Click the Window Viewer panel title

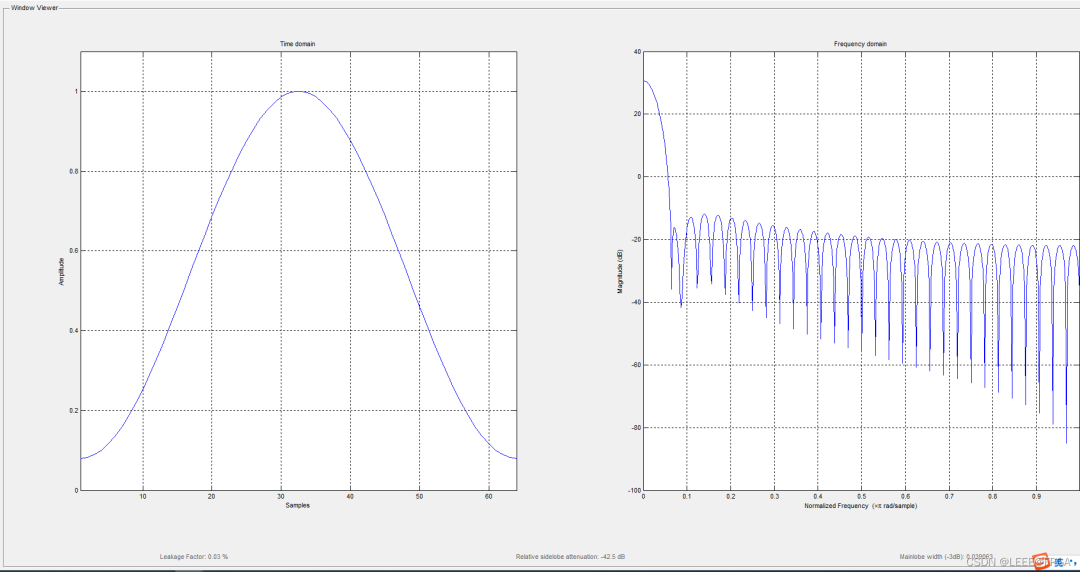tap(36, 7)
